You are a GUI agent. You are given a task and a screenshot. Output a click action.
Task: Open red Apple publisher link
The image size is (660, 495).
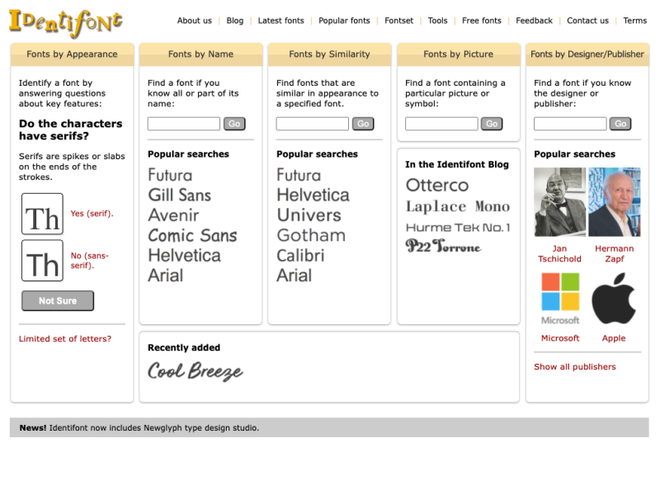(614, 338)
